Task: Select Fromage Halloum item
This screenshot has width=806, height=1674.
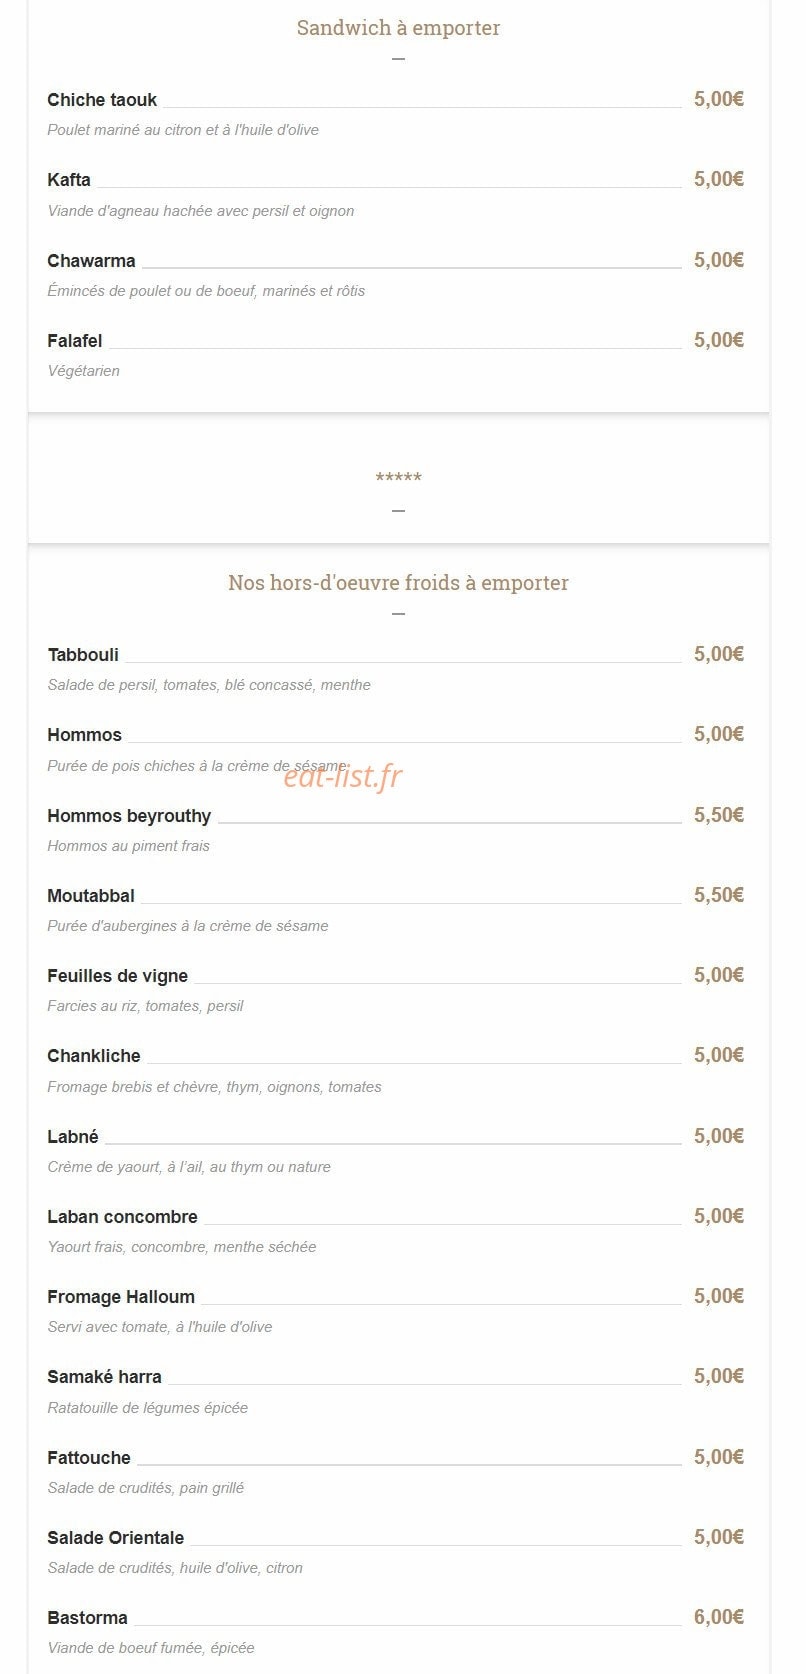Action: pyautogui.click(x=121, y=1297)
